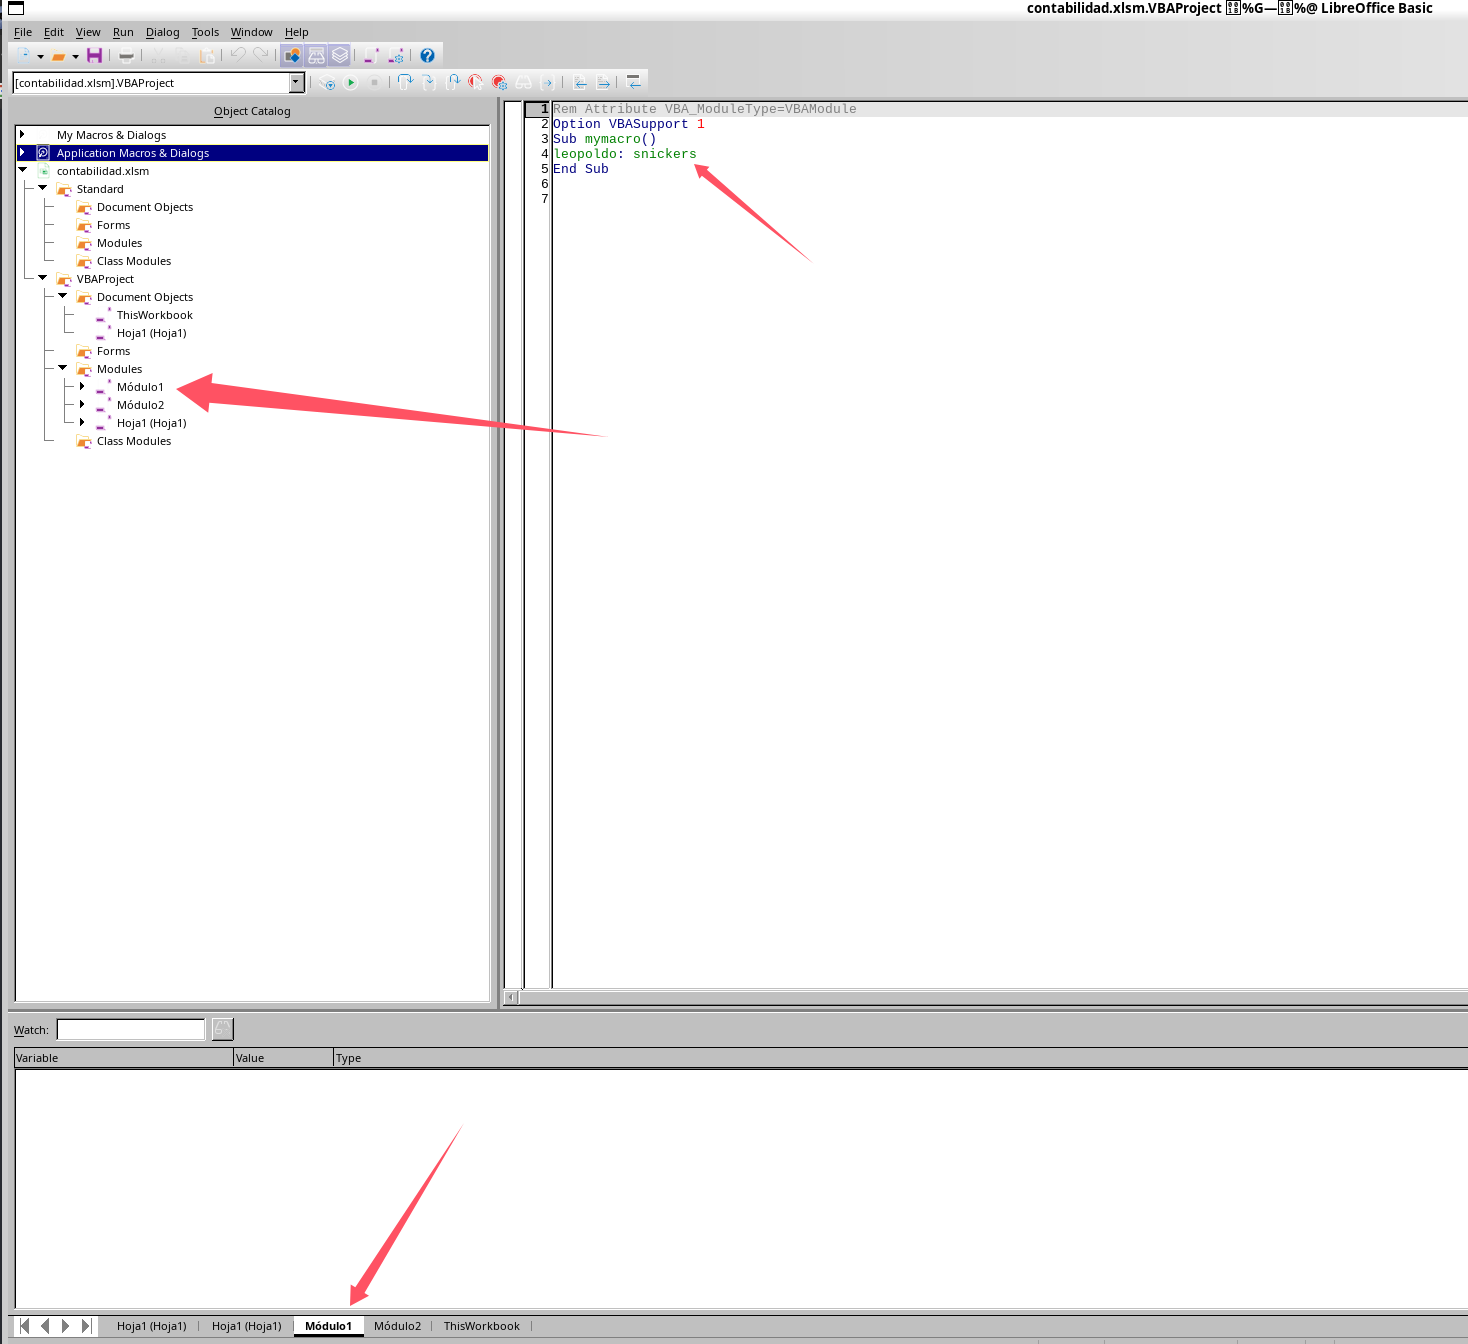Click the Save icon in toolbar
Screen dimensions: 1468x1344
click(x=94, y=56)
